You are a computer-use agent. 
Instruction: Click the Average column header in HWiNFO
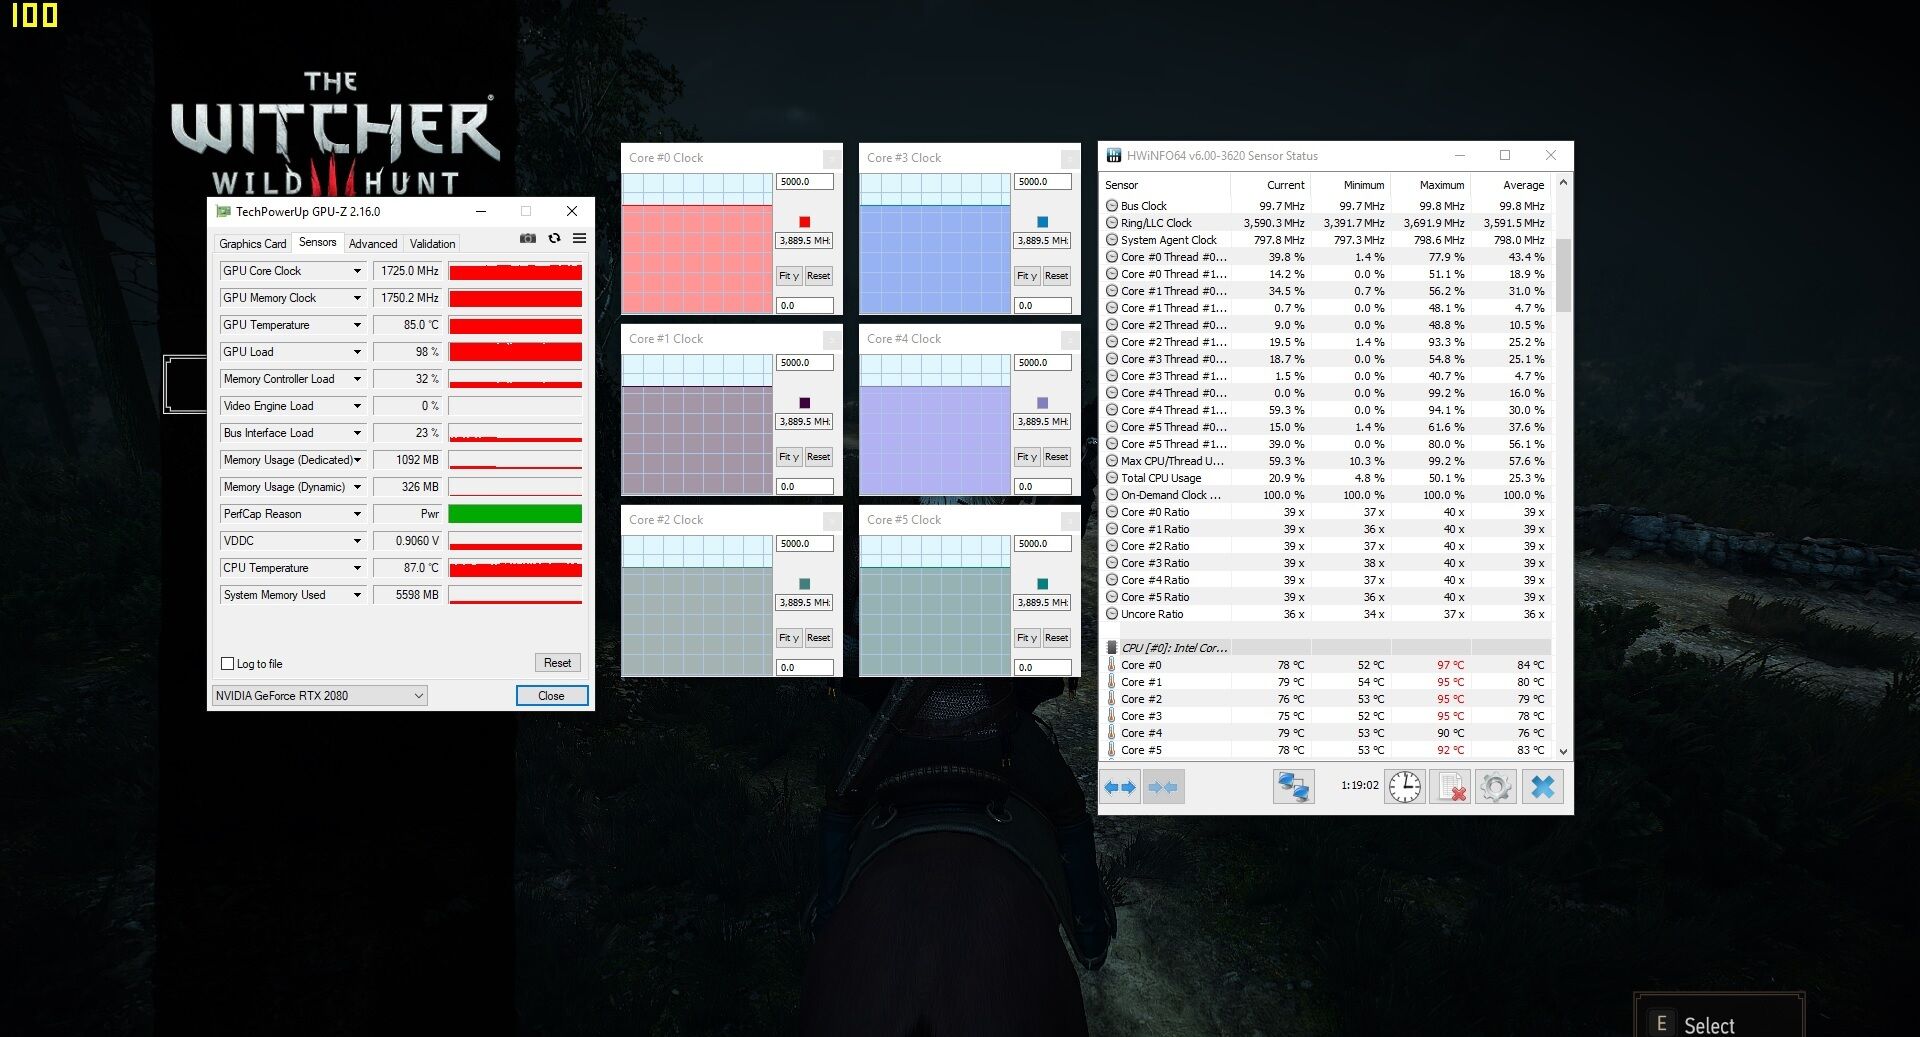click(1511, 184)
